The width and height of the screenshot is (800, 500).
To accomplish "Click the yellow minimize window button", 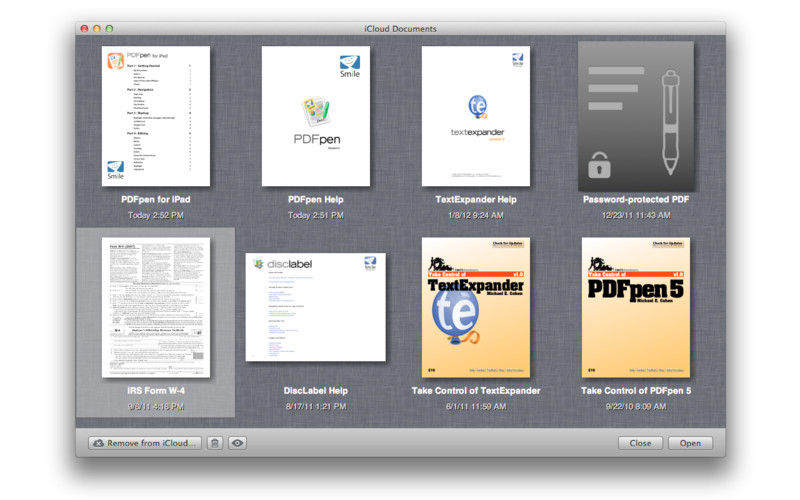I will click(97, 29).
